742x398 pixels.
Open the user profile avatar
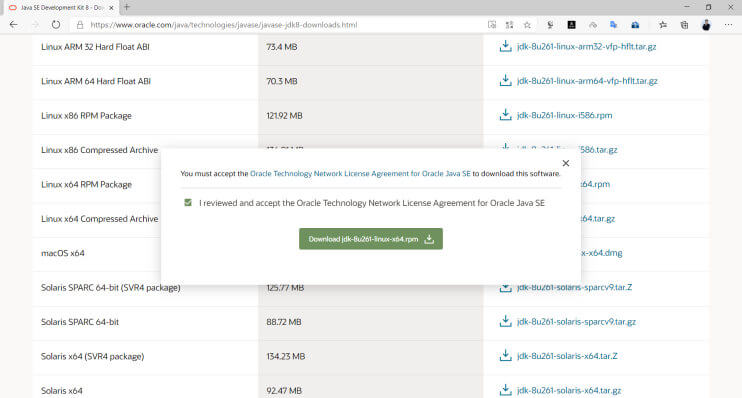[706, 25]
